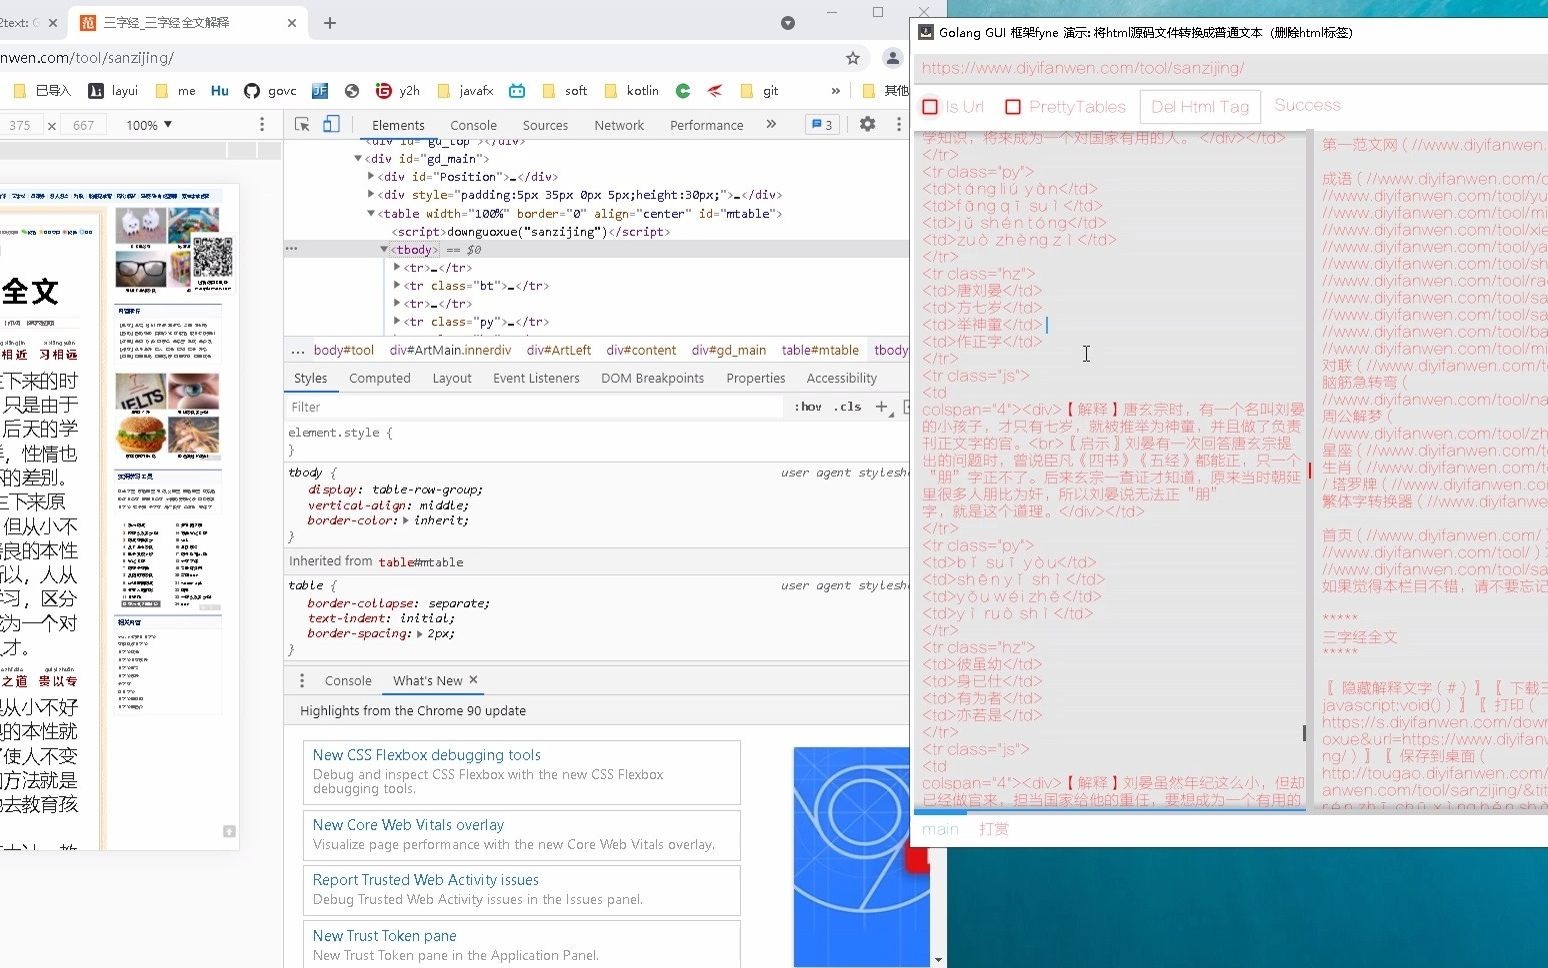
Task: Click the console messages badge showing 3
Action: click(x=822, y=124)
